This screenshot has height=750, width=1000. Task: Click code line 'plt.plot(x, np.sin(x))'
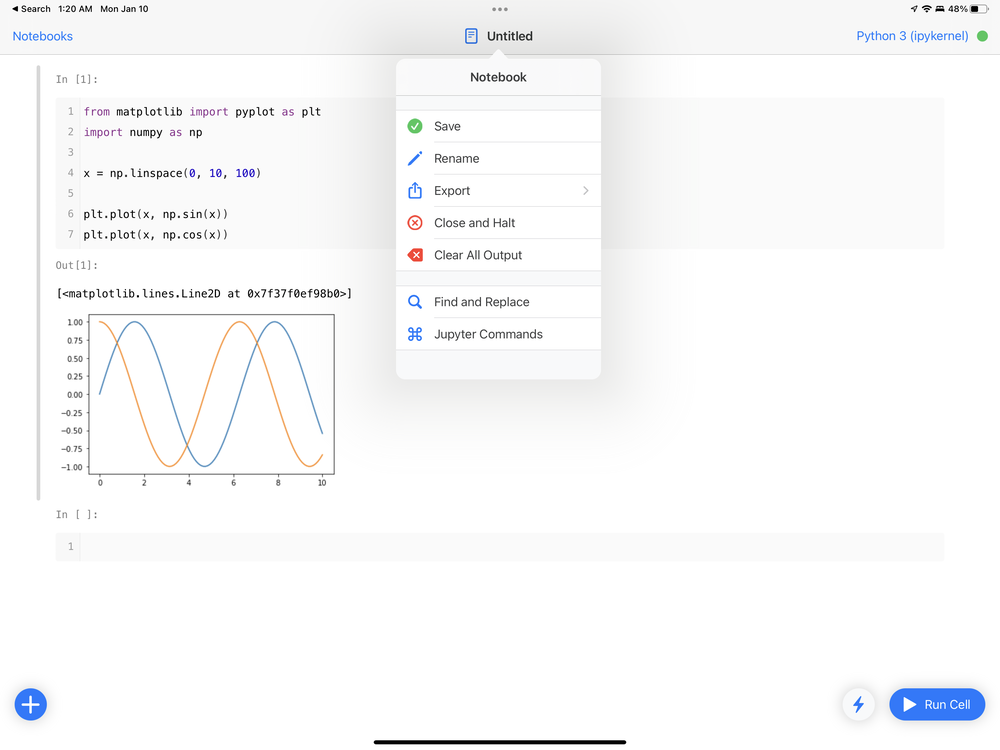156,214
